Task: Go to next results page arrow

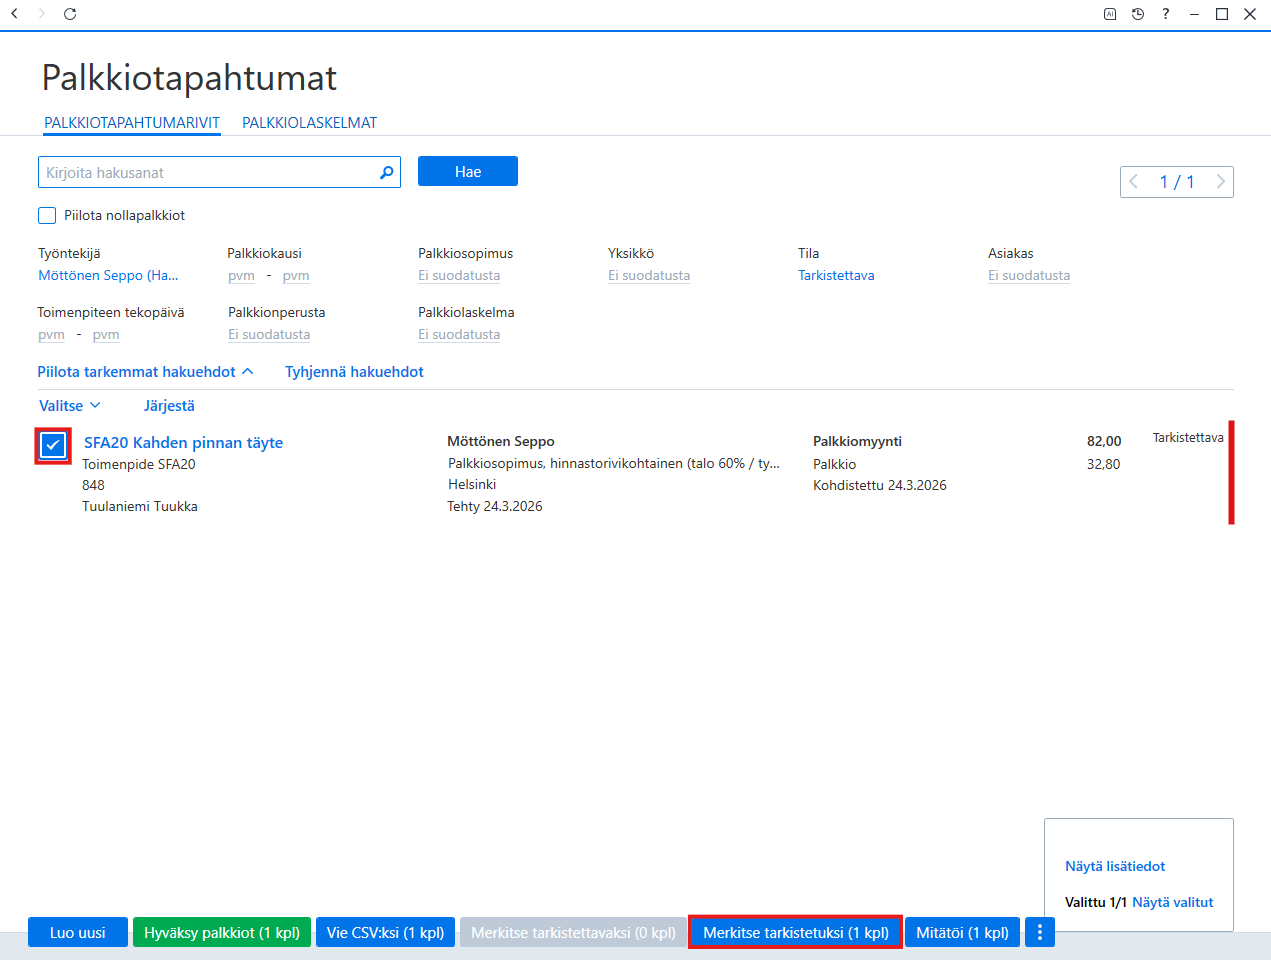Action: [x=1220, y=182]
